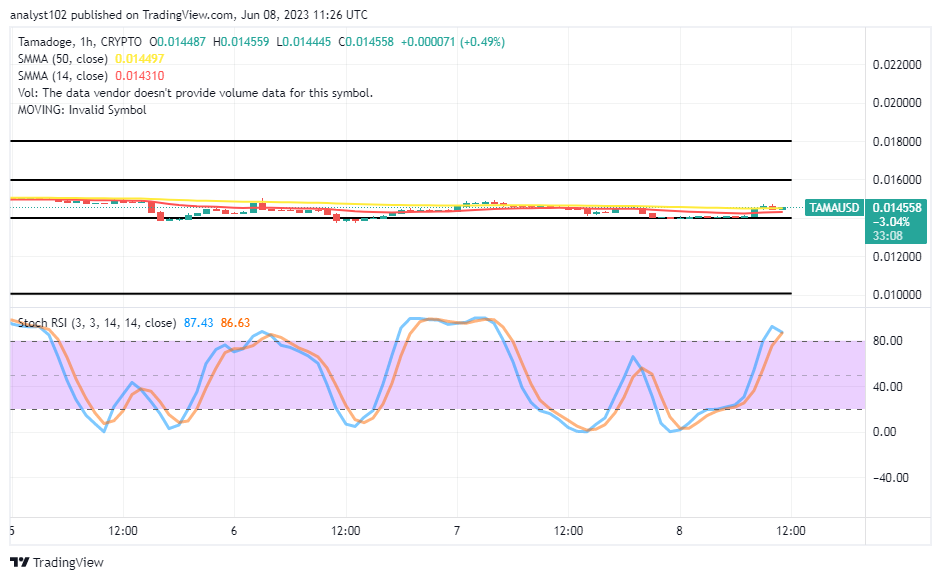Click the date 6 time axis marker
Viewport: 941px width, 580px height.
[x=234, y=531]
